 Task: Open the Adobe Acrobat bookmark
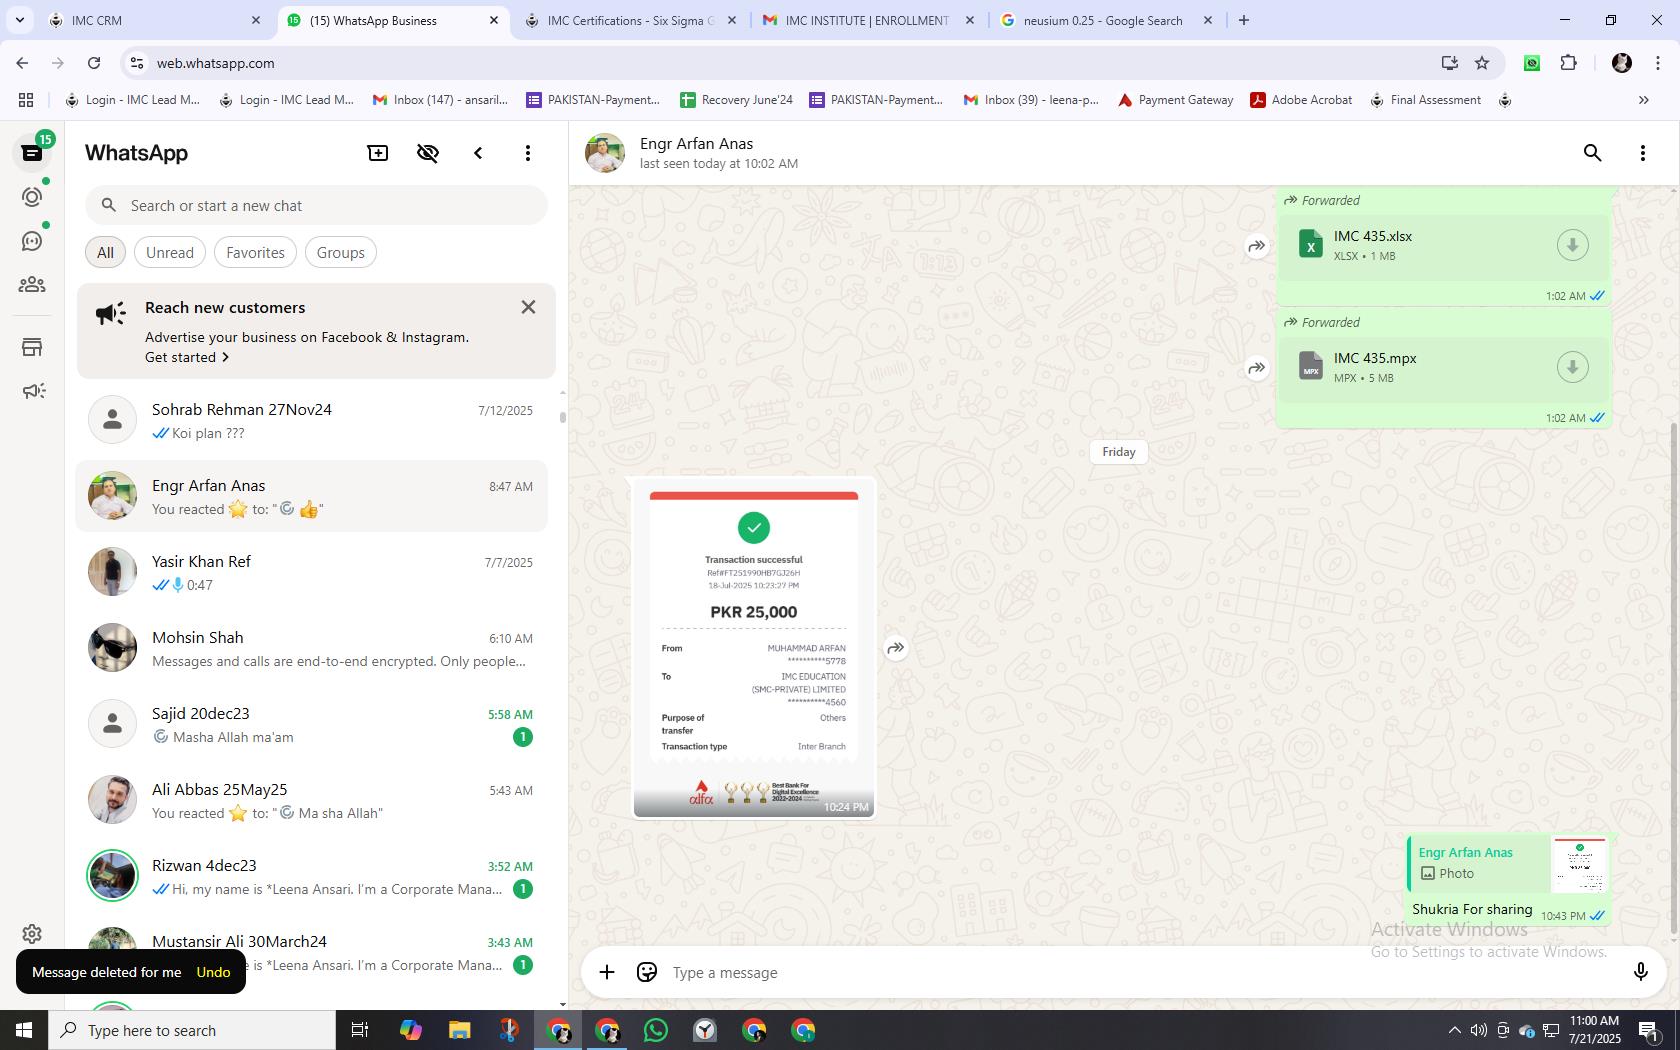[x=1301, y=100]
